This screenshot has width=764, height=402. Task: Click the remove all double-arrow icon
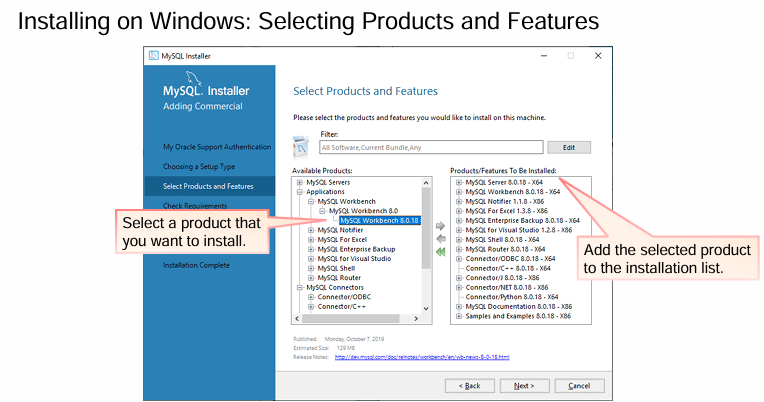[440, 252]
